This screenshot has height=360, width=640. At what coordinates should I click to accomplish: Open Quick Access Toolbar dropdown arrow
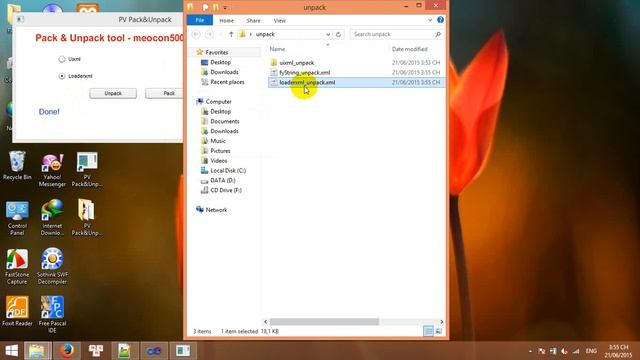pos(225,7)
